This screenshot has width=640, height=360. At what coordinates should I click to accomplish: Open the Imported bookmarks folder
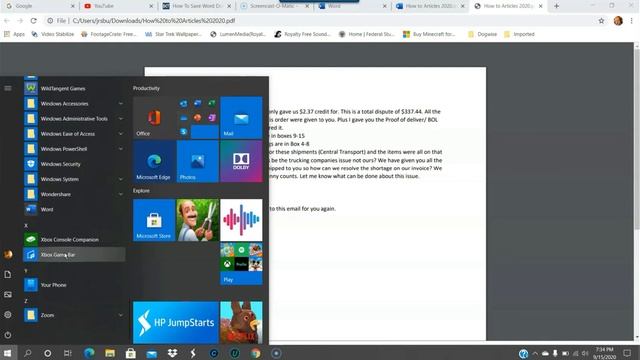519,34
